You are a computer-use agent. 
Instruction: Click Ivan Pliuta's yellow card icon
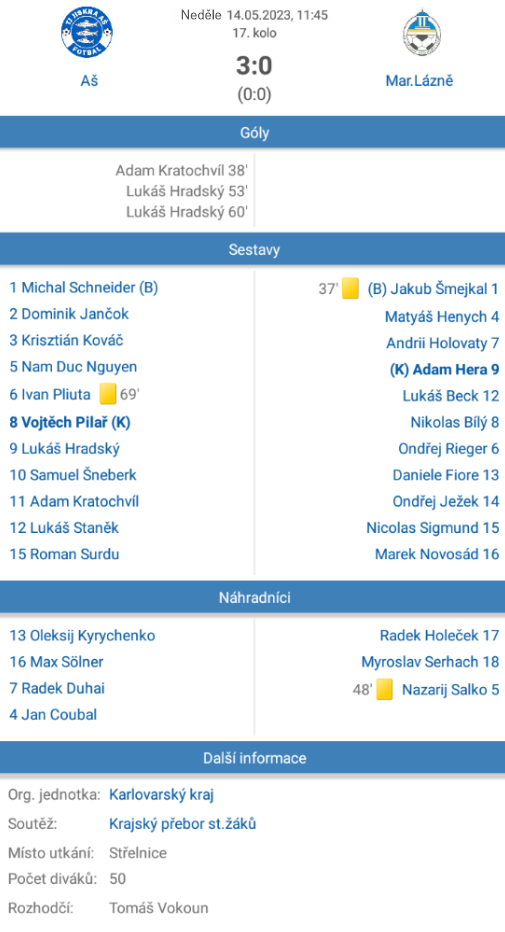click(108, 394)
